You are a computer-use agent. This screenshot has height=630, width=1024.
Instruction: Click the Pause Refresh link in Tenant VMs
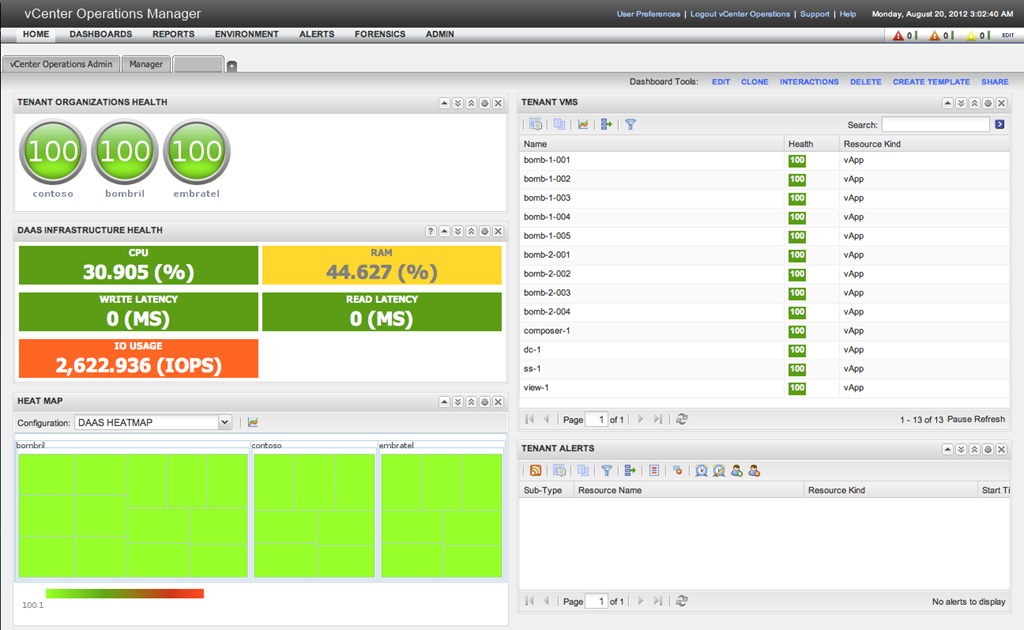[x=976, y=419]
